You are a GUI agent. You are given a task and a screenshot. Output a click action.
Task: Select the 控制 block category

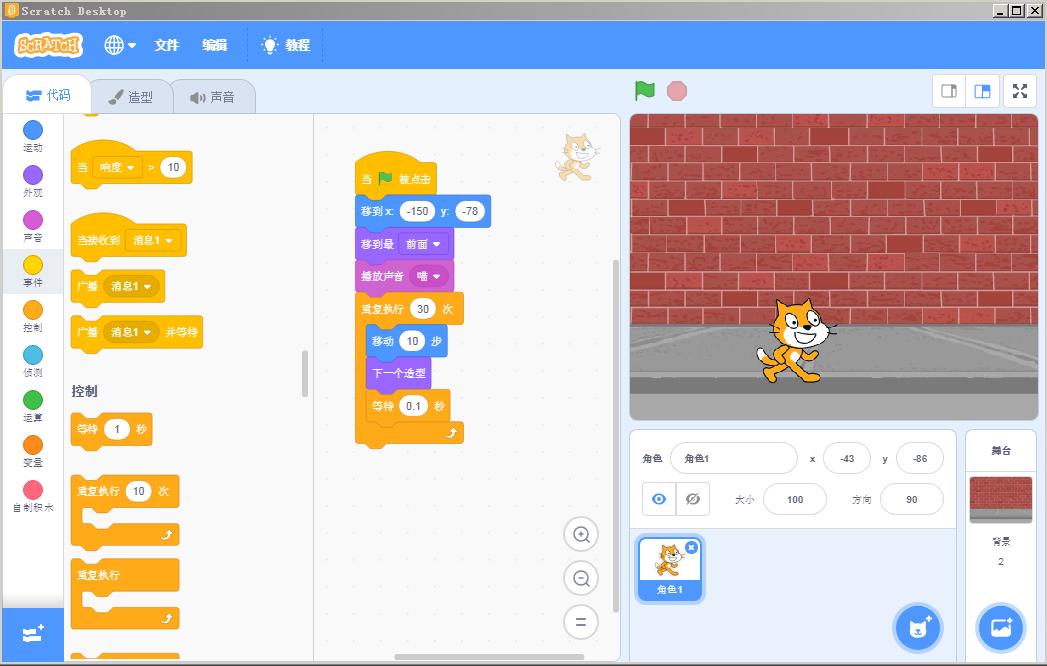33,316
